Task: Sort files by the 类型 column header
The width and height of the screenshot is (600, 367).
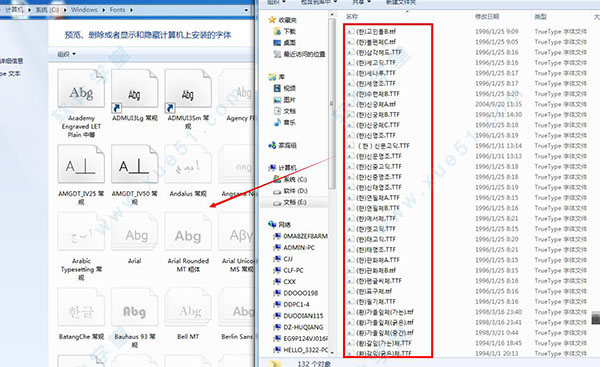Action: pos(540,16)
